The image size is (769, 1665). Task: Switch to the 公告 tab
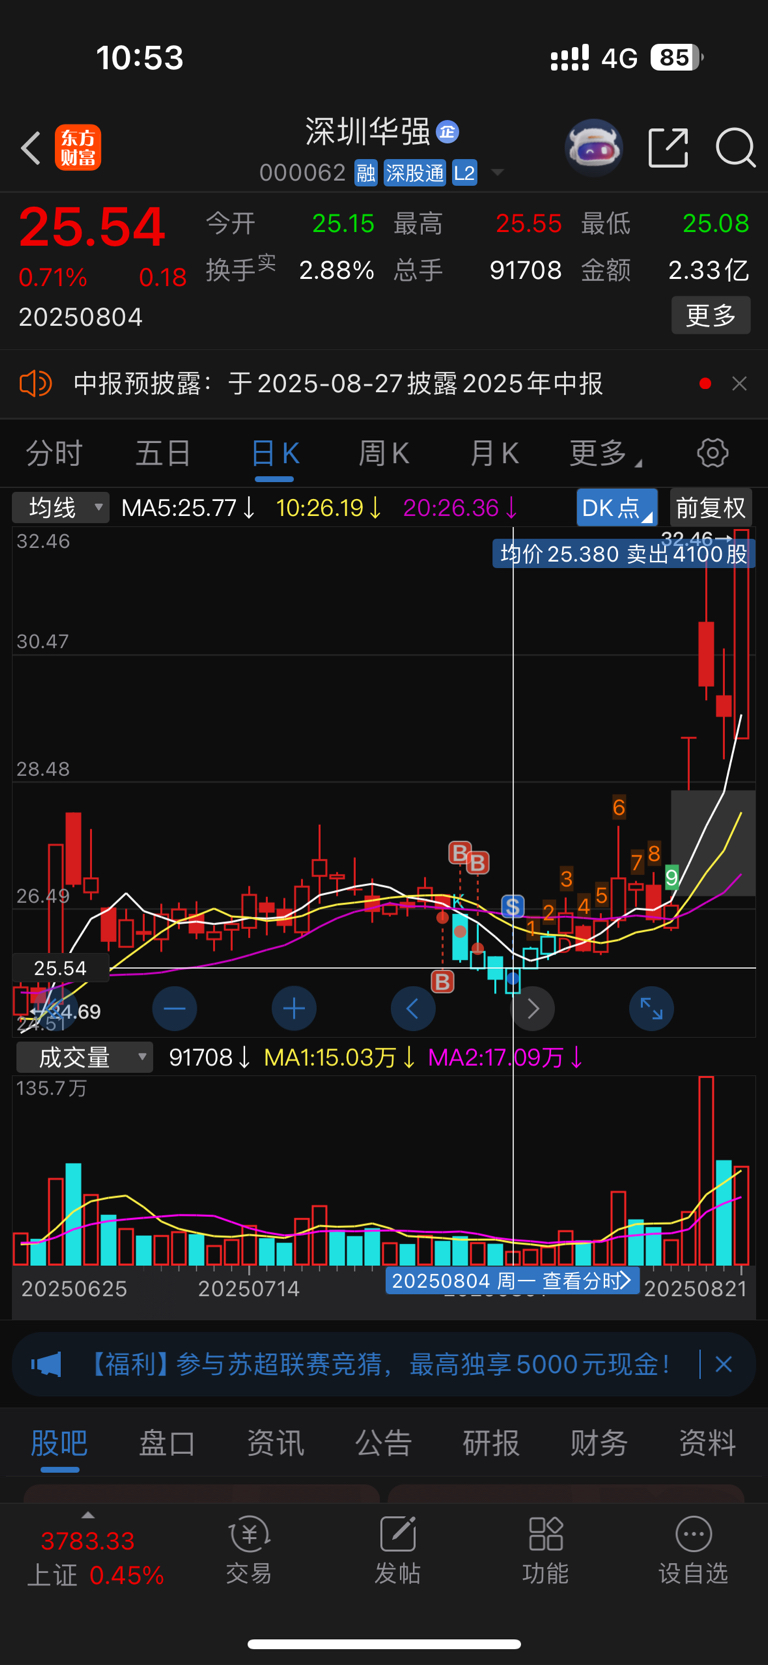coord(383,1443)
